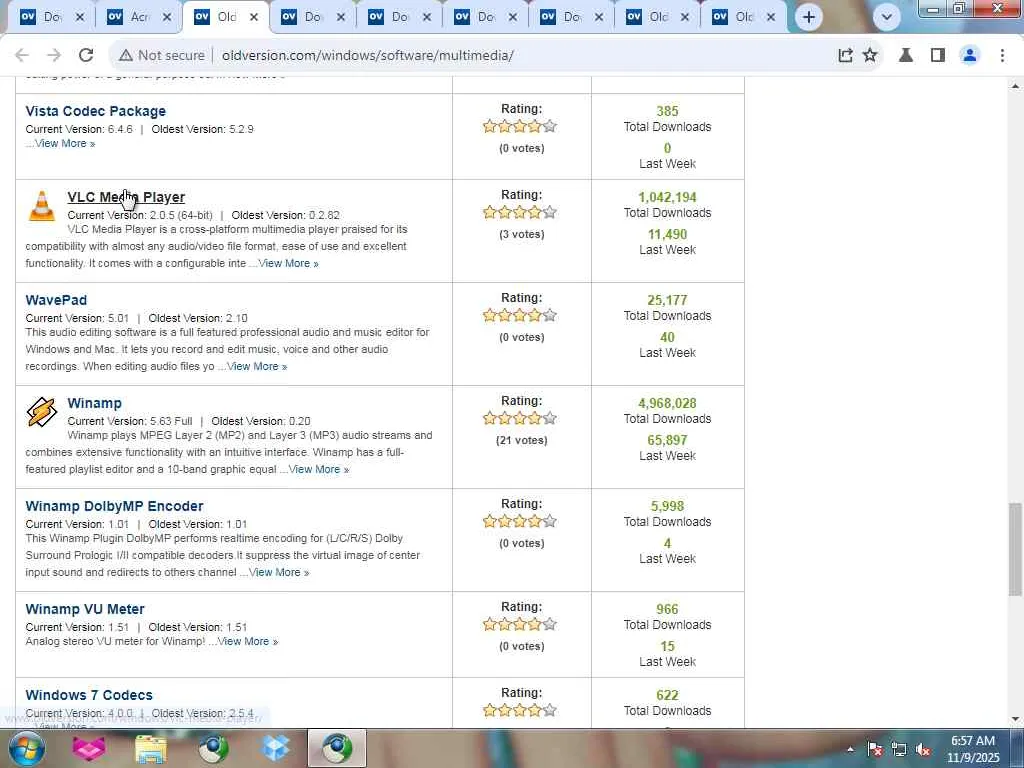Show hidden system tray icons
1024x768 pixels.
pyautogui.click(x=850, y=749)
